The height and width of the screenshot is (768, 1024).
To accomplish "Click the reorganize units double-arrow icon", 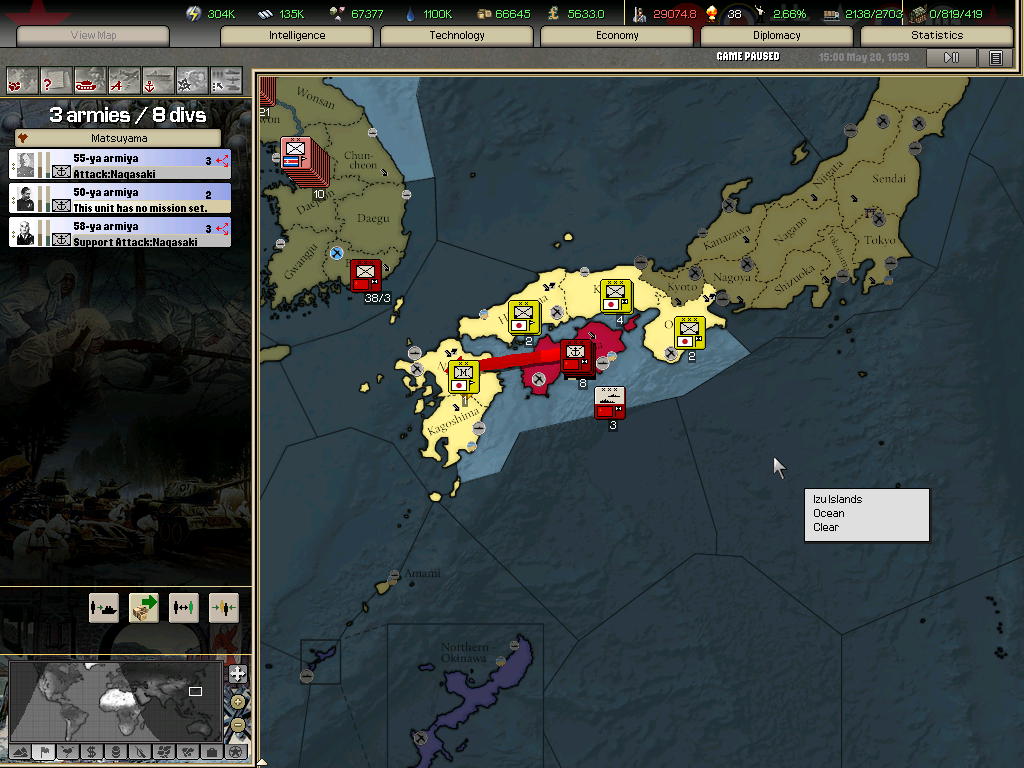I will pyautogui.click(x=184, y=607).
